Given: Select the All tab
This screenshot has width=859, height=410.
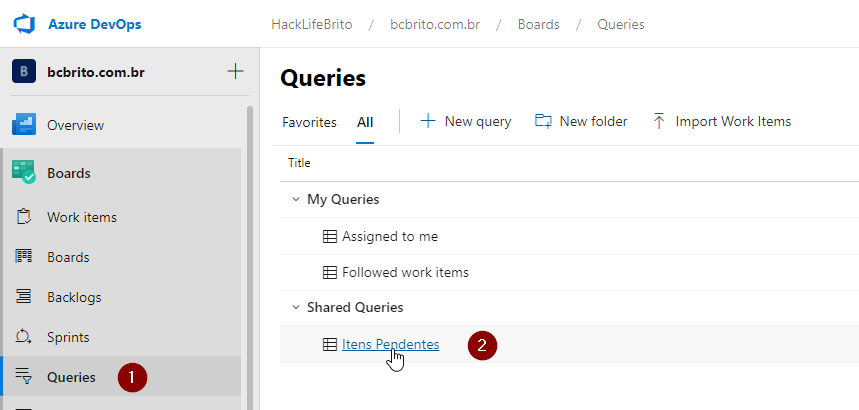Looking at the screenshot, I should click(365, 122).
